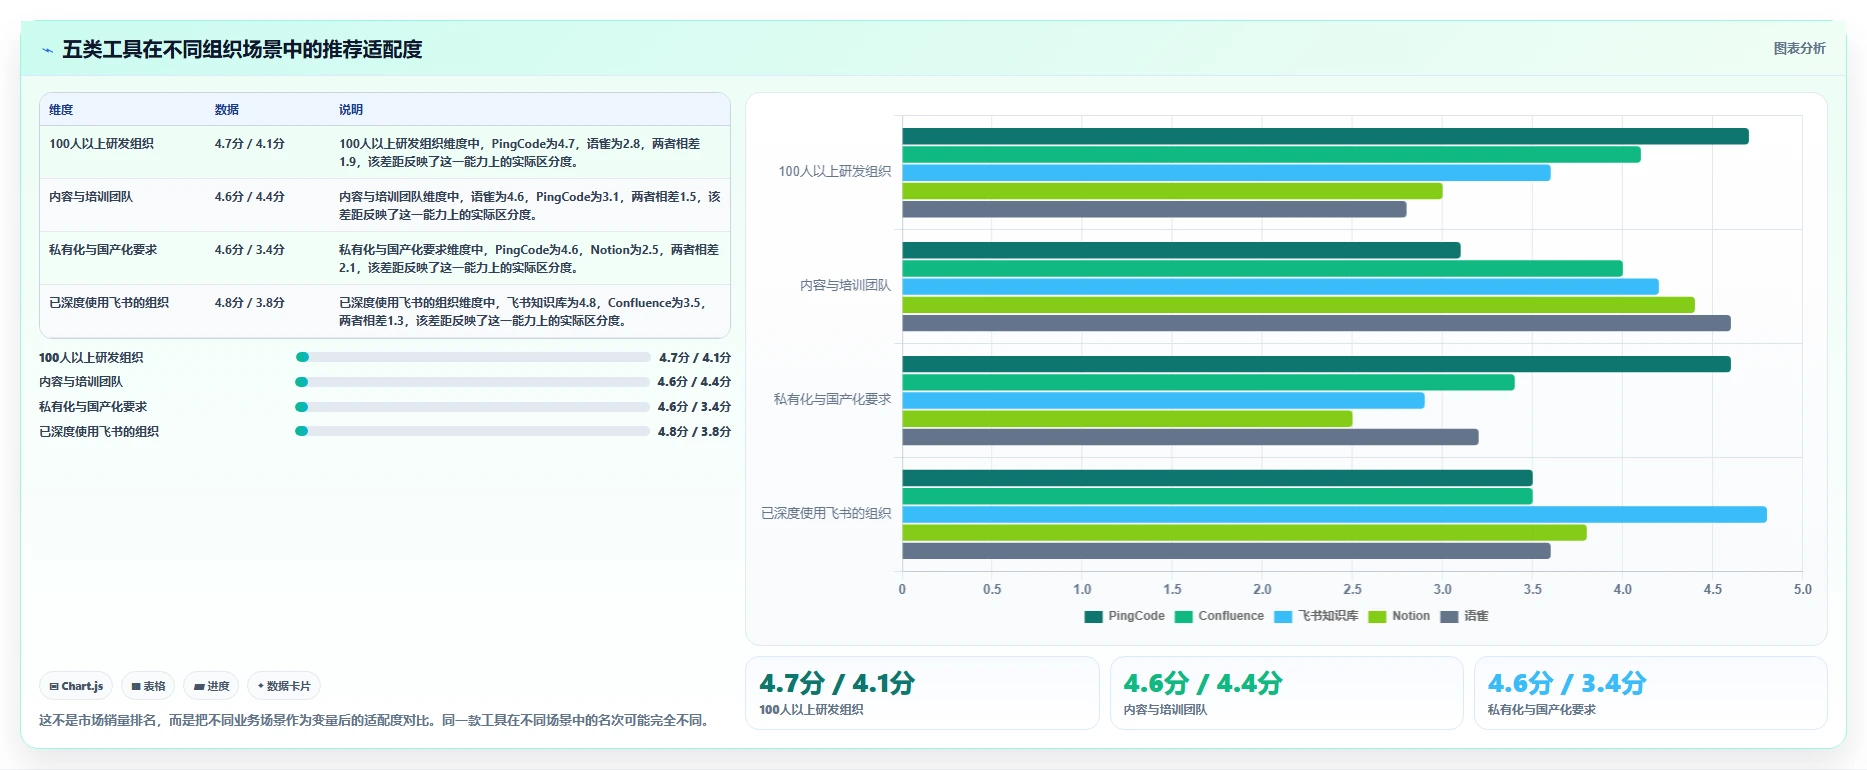Click the description starting with 私有化与国产化要求维度中

click(529, 259)
